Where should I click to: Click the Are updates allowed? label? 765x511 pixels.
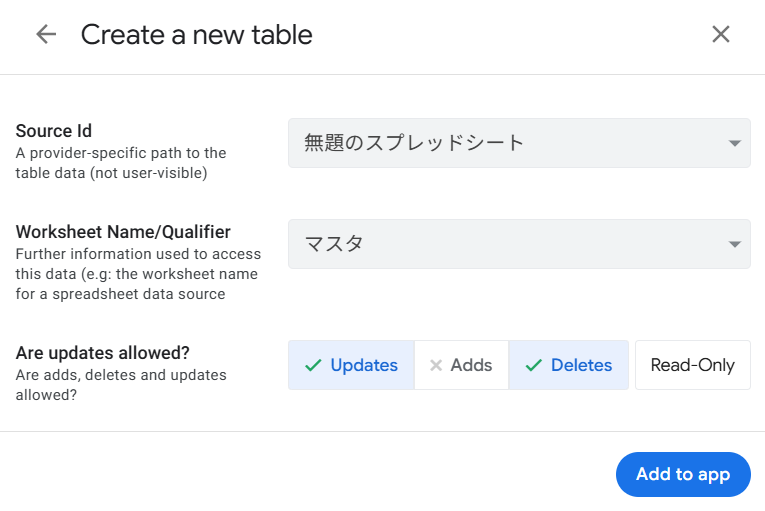103,353
